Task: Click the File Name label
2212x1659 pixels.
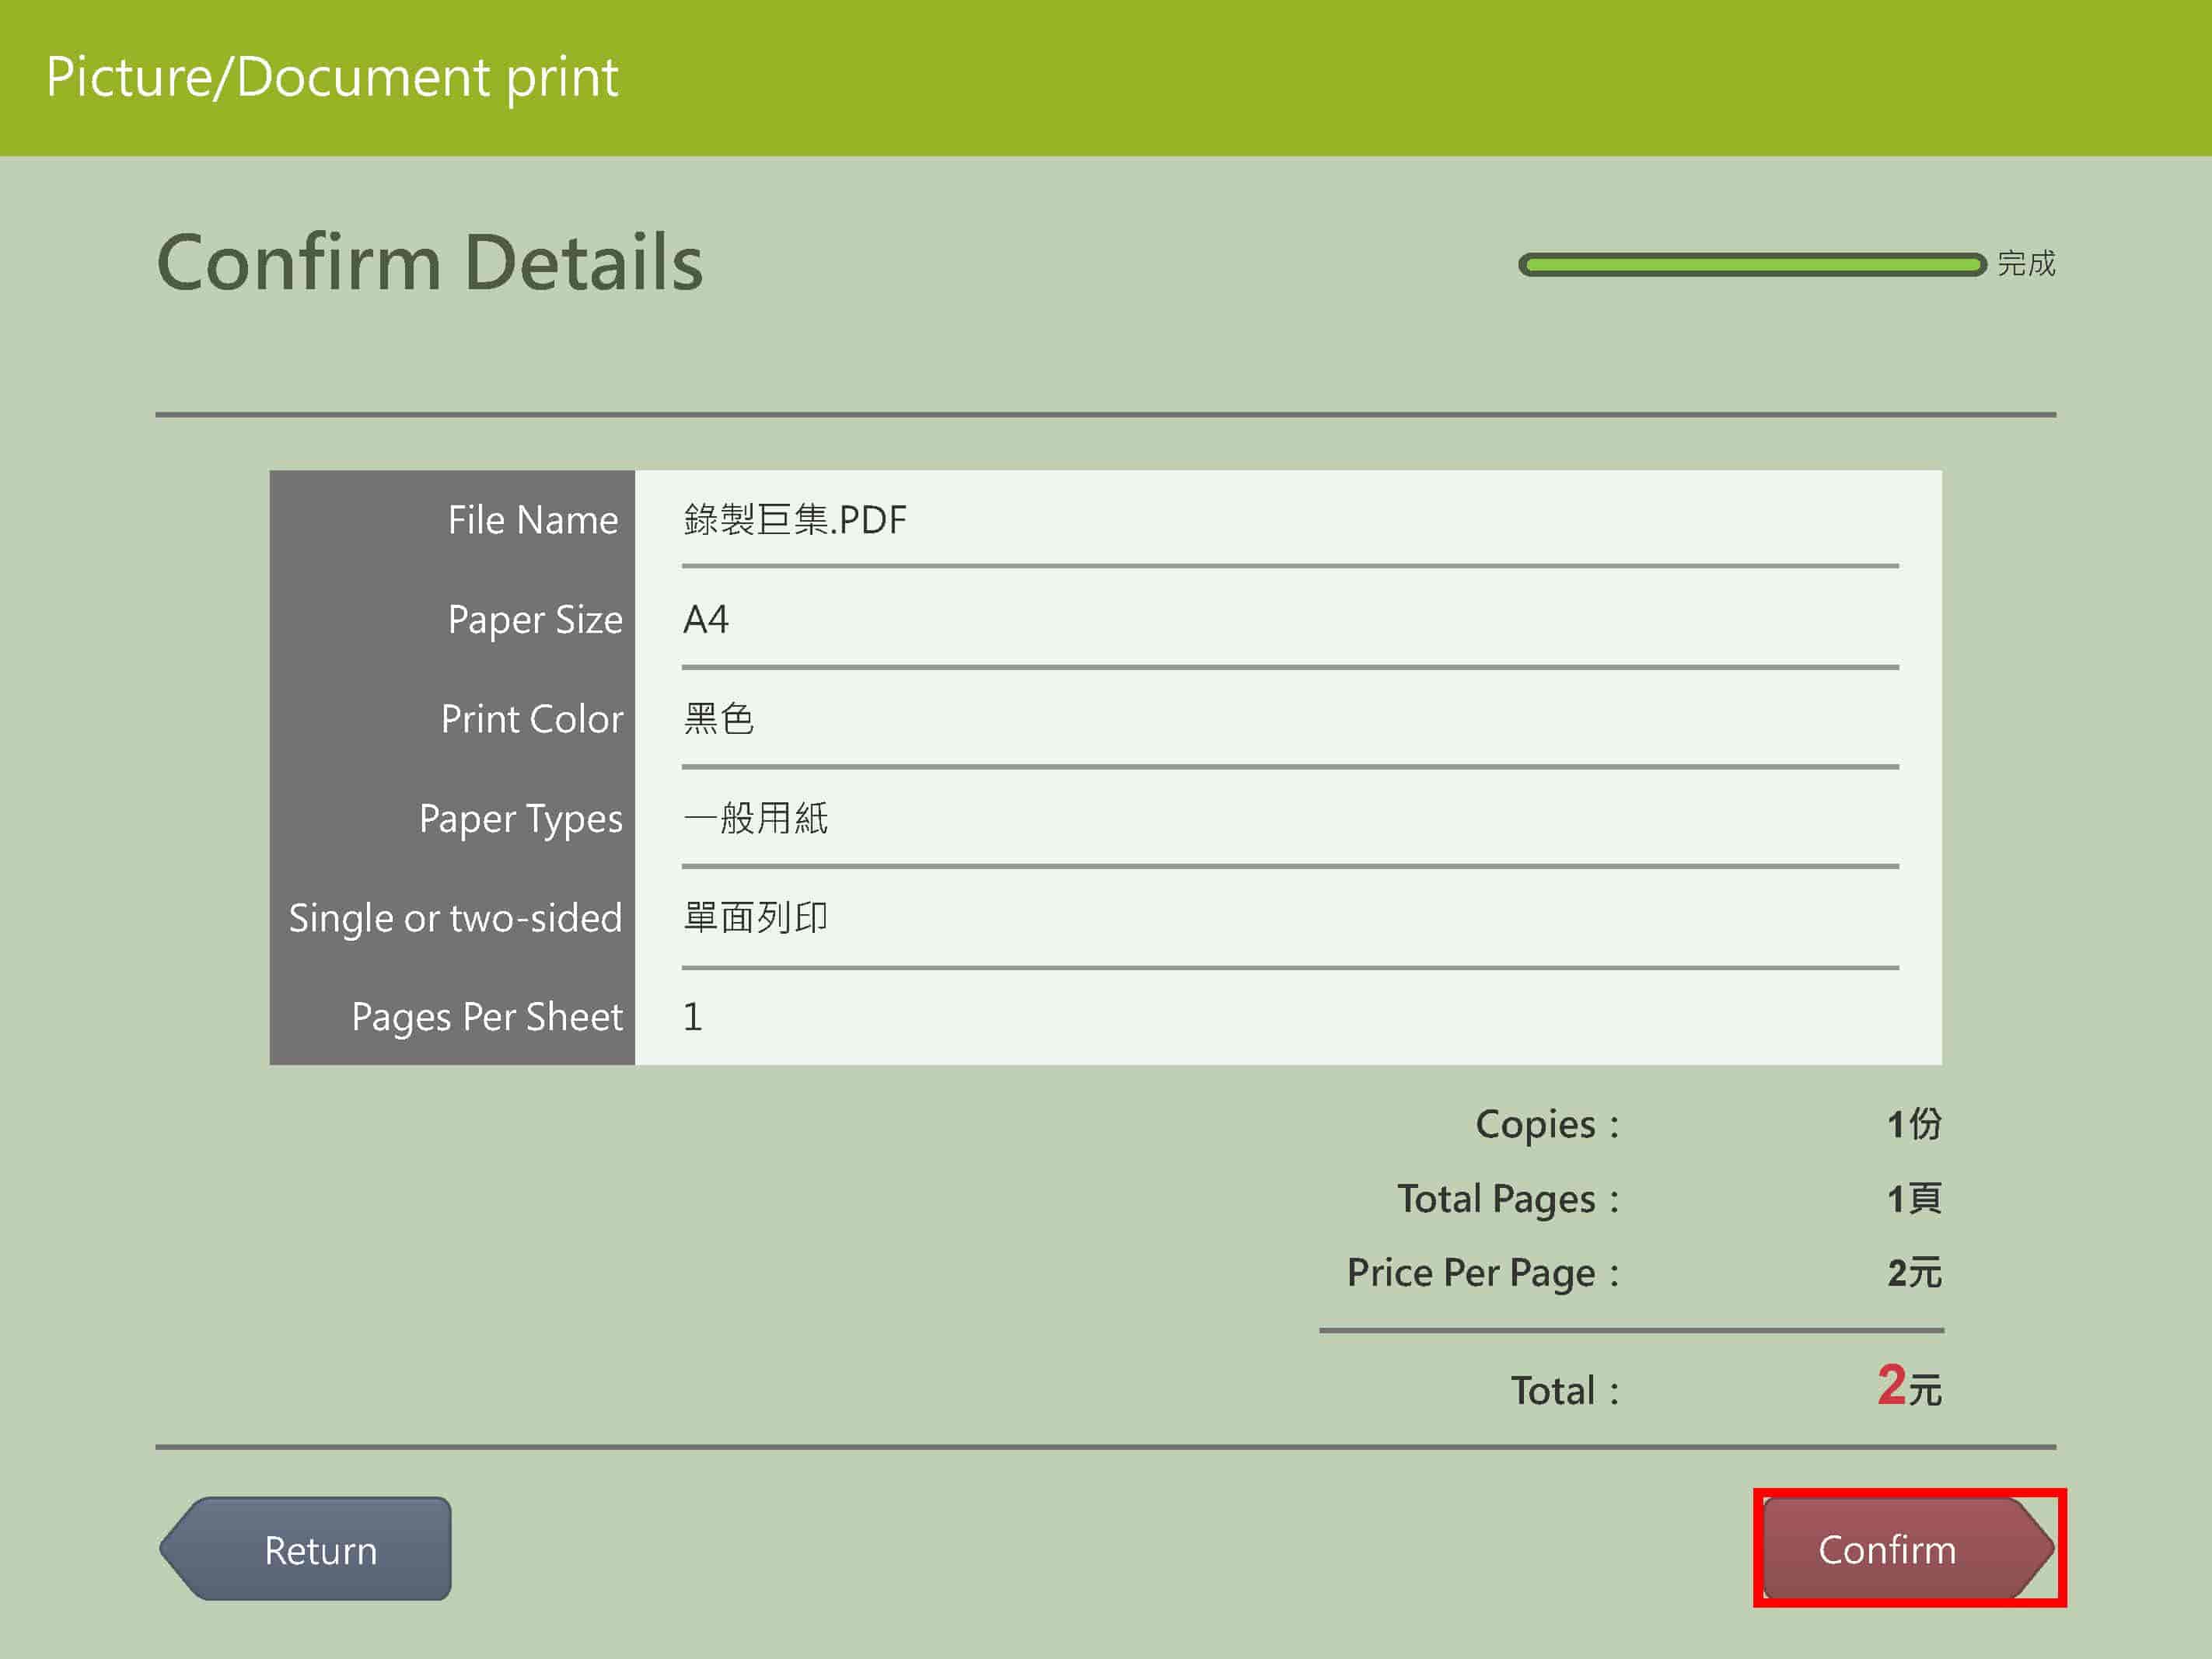Action: (x=533, y=520)
